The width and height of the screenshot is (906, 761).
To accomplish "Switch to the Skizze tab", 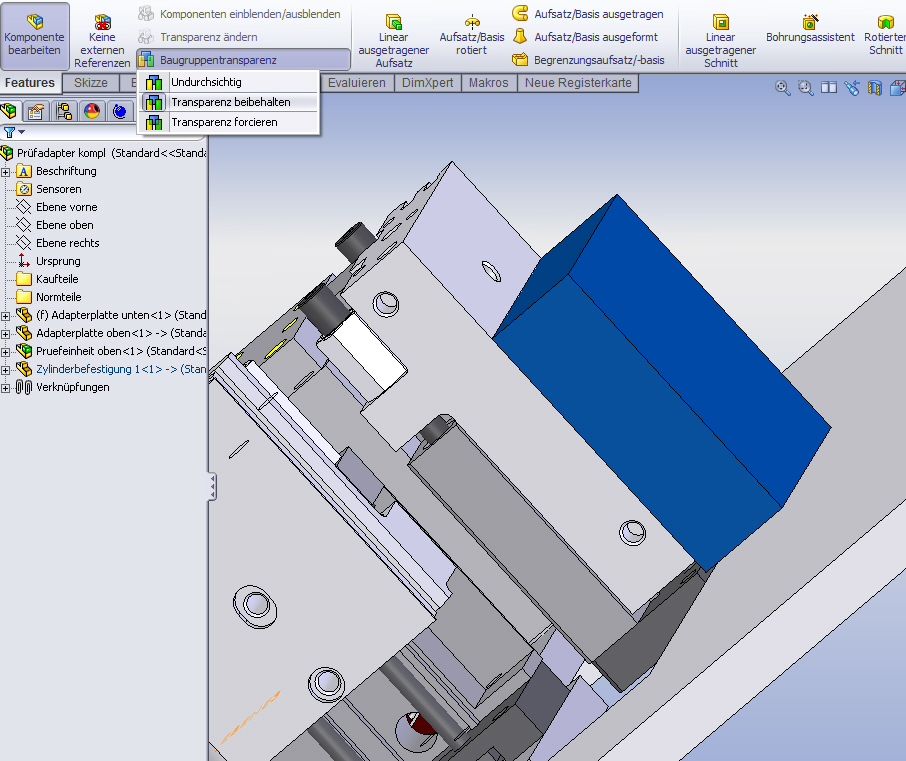I will [x=91, y=83].
